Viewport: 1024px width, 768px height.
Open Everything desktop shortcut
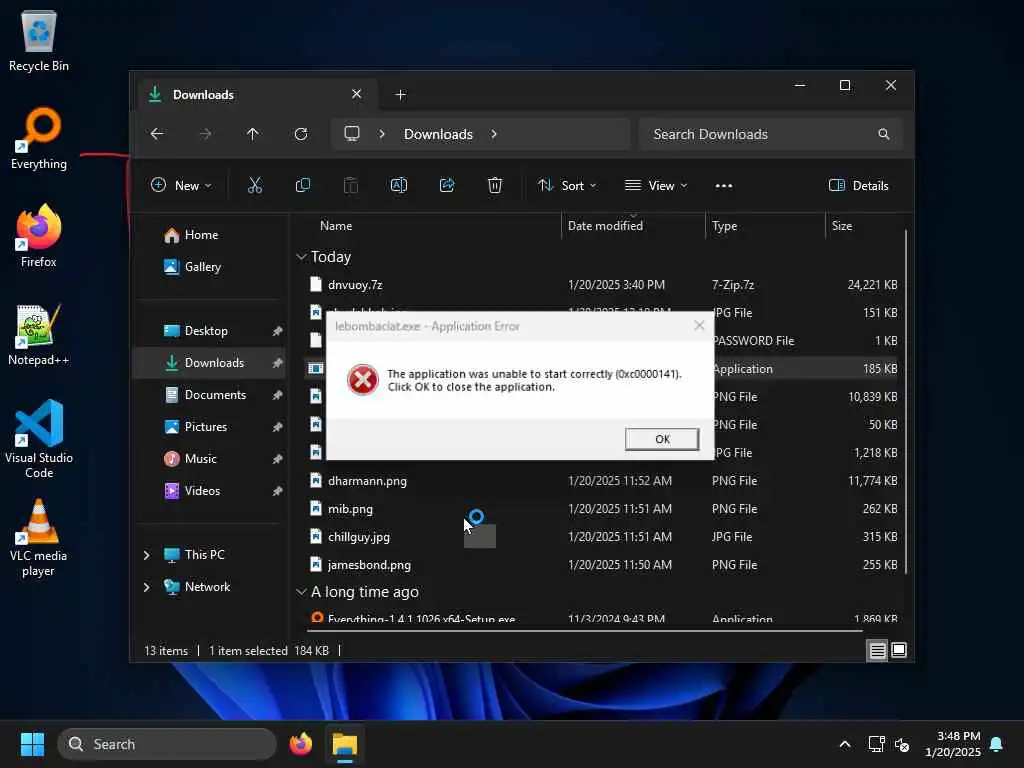[39, 138]
